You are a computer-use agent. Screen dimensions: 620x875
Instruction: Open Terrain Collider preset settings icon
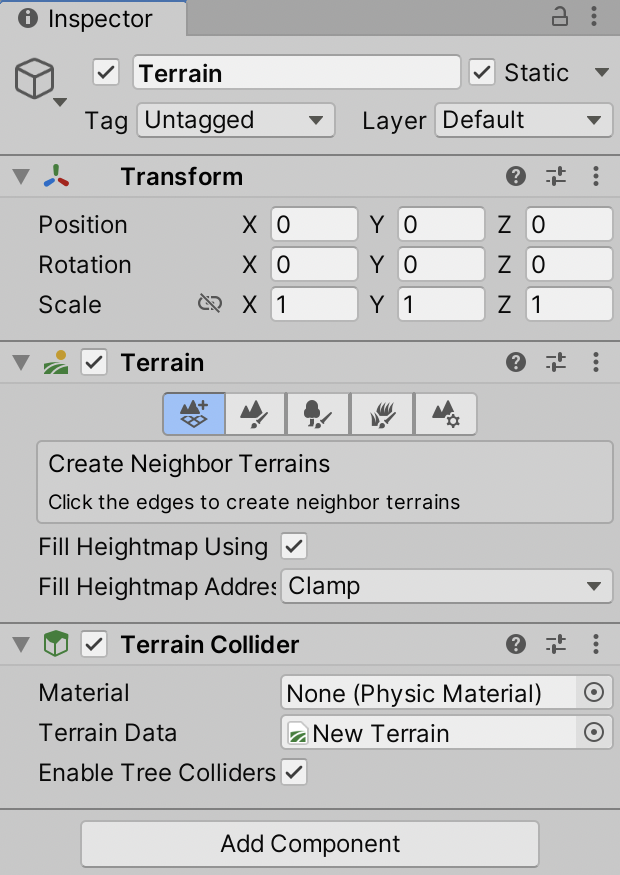[556, 645]
